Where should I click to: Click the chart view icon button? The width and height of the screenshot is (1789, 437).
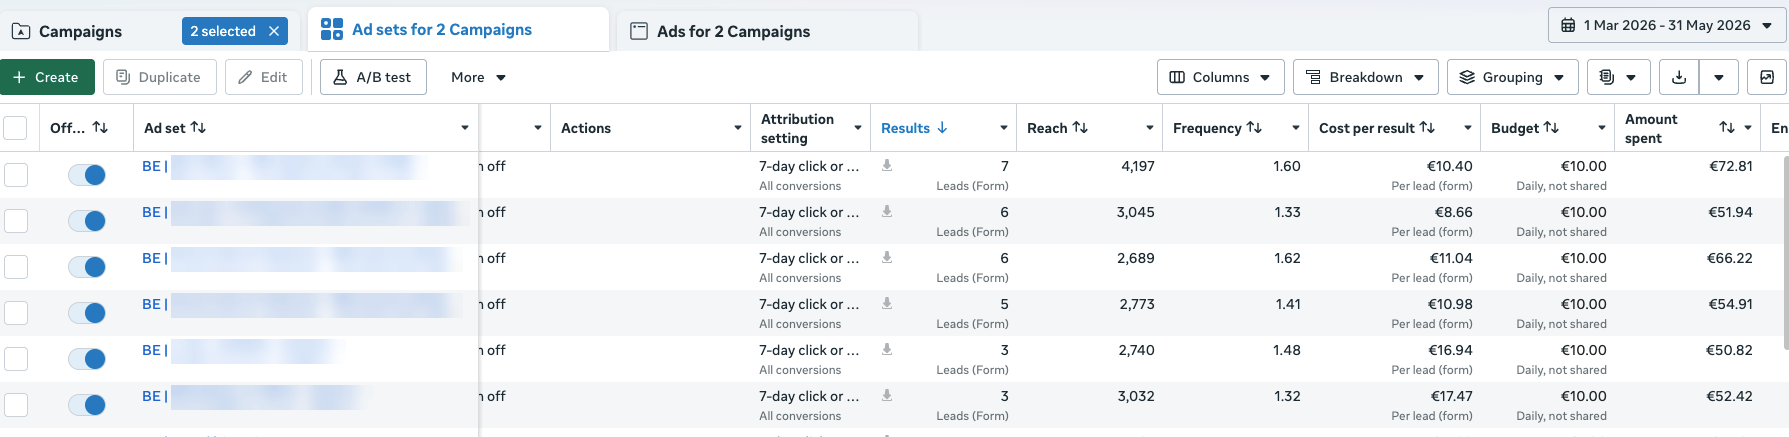[x=1767, y=77]
